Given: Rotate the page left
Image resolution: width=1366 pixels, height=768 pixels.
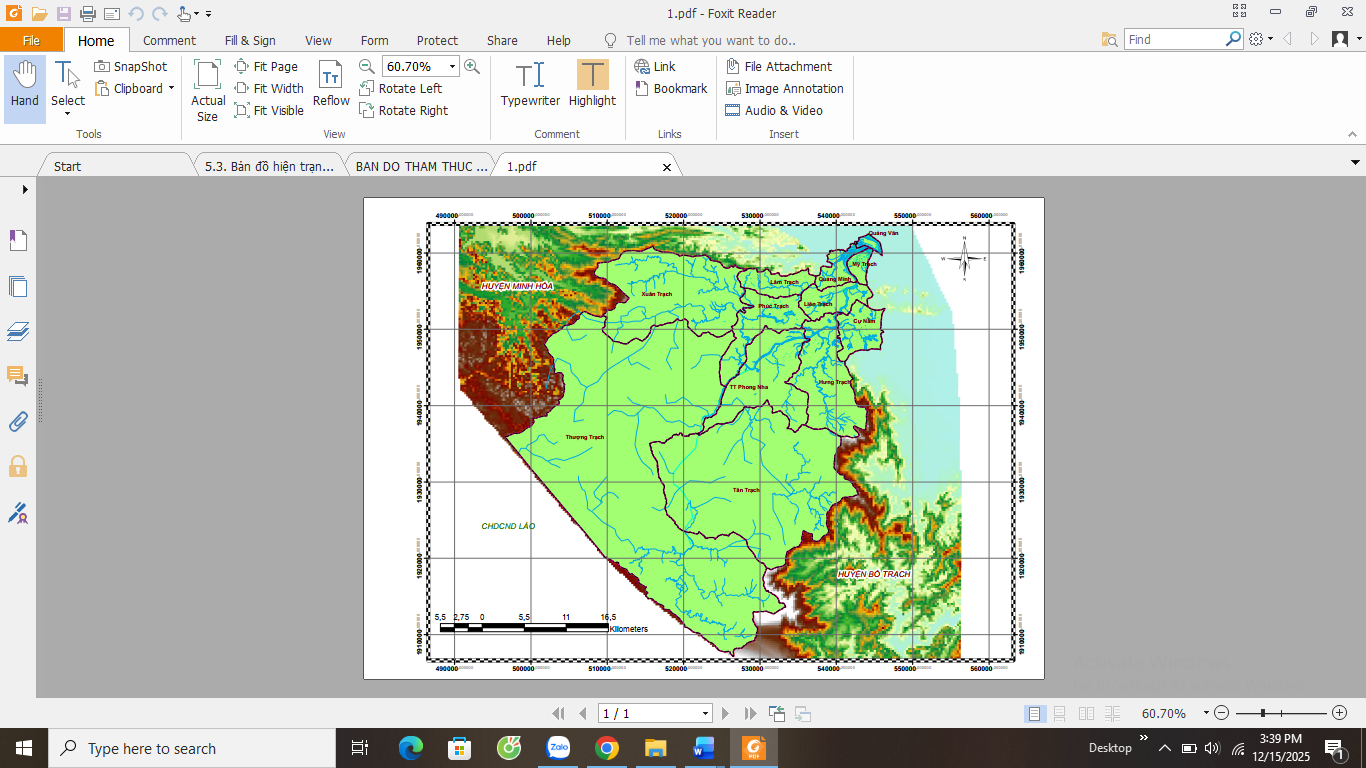Looking at the screenshot, I should pos(400,89).
